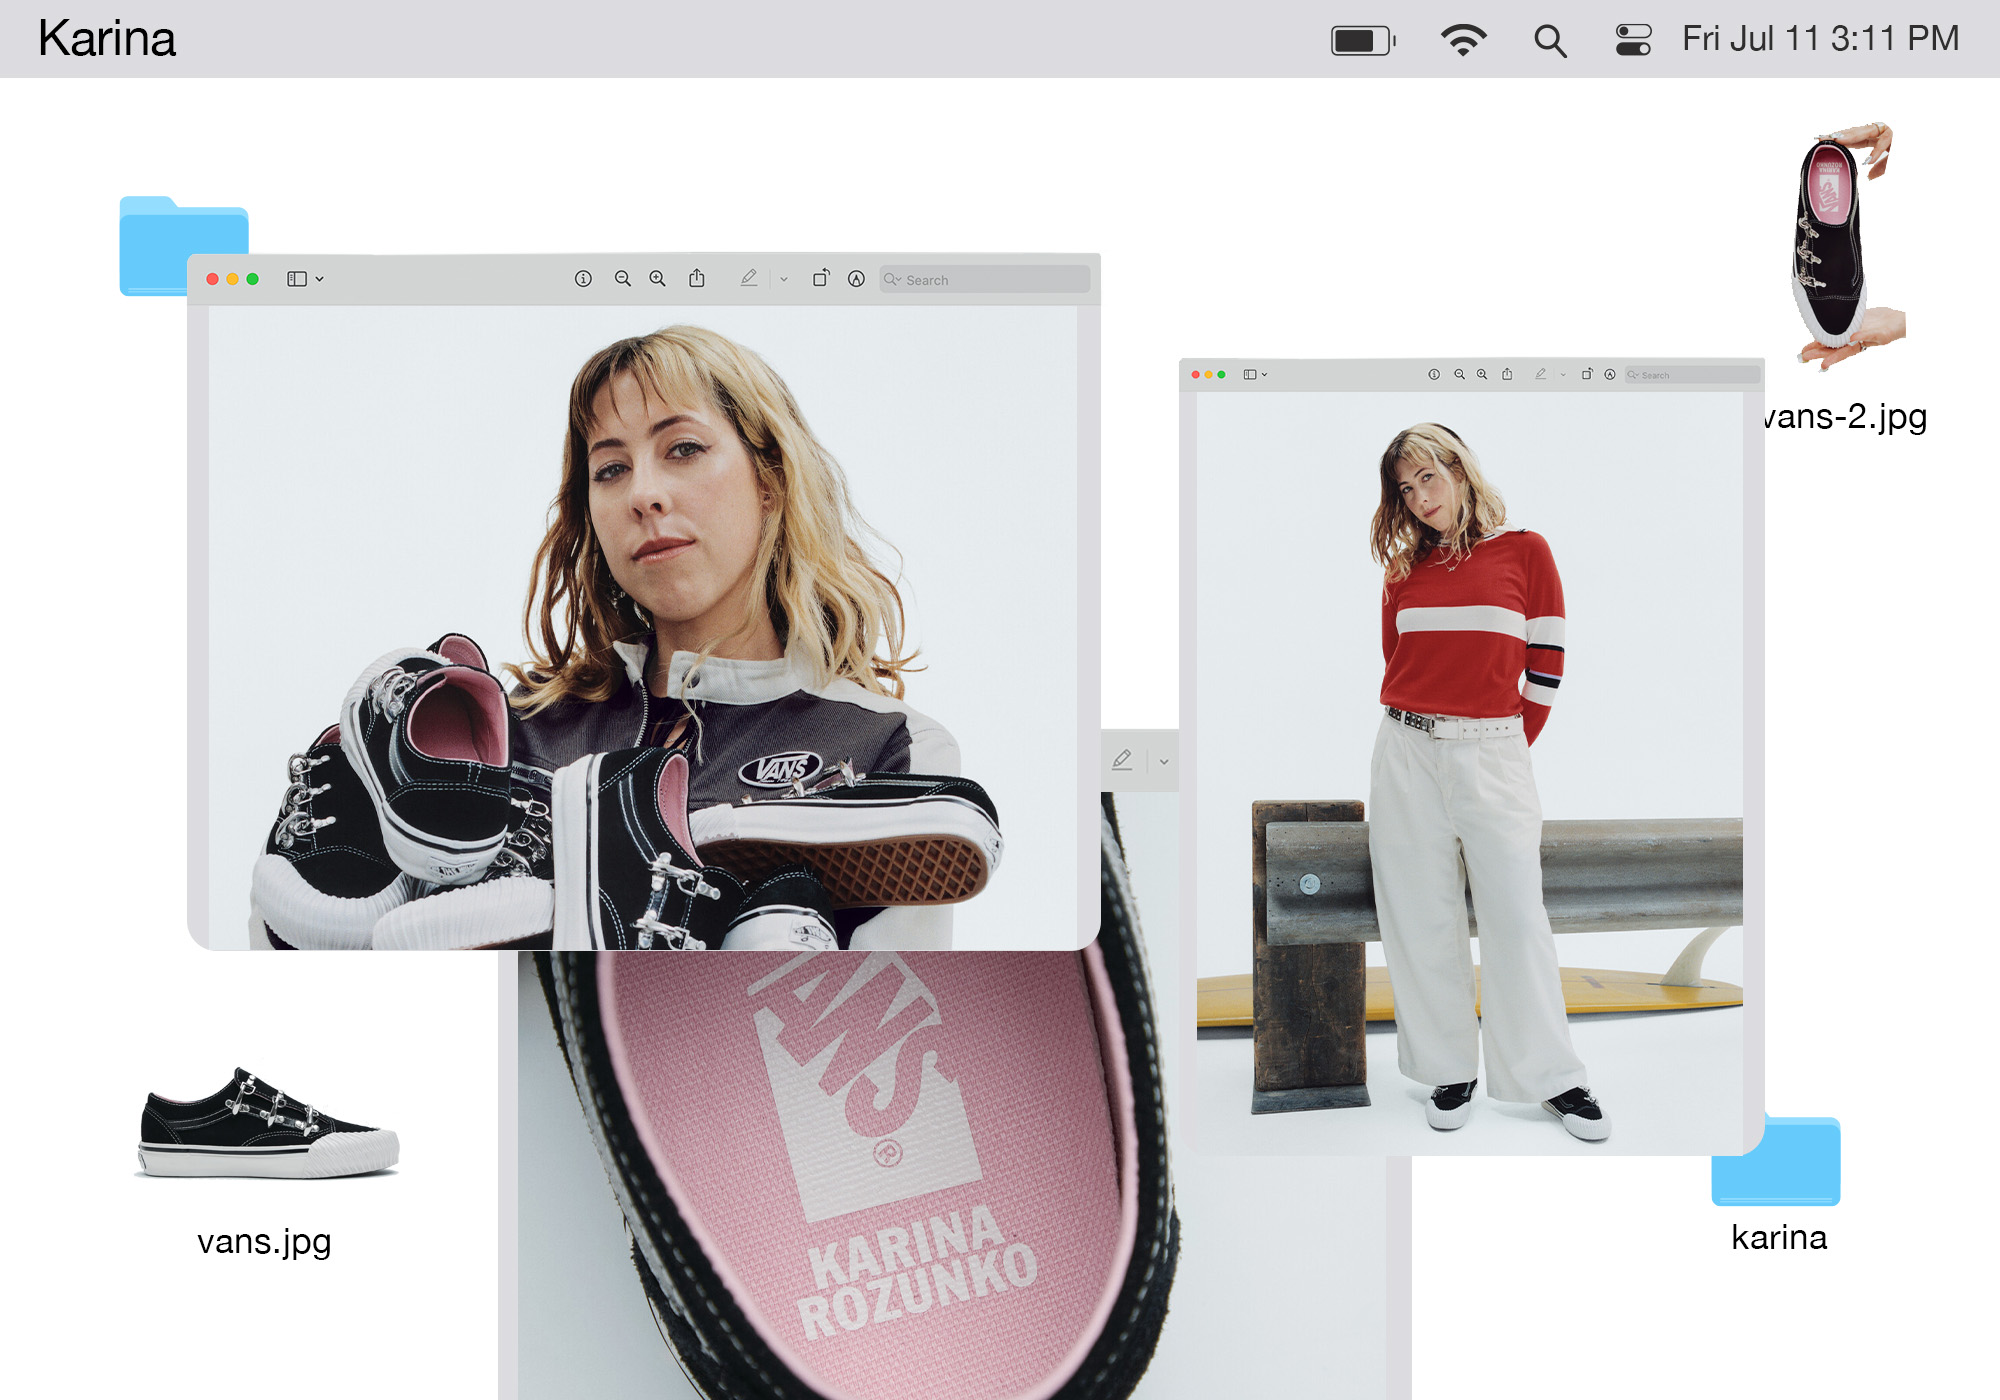Open the Wi-Fi menu

click(1463, 40)
